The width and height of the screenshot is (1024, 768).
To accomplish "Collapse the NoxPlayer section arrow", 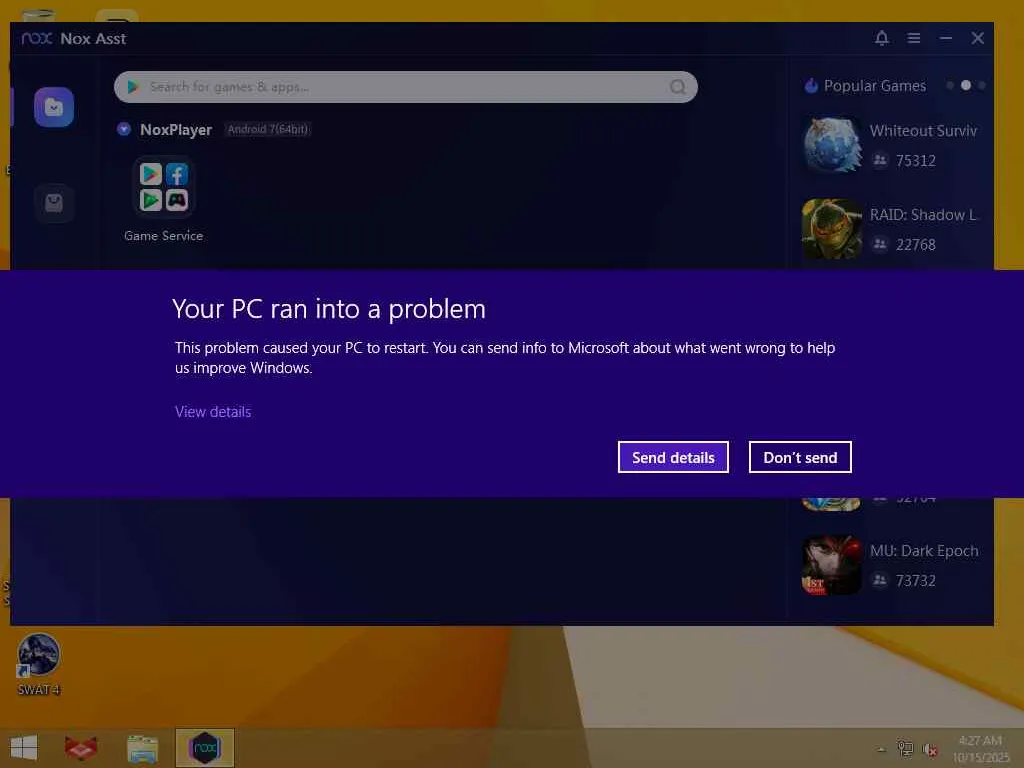I will tap(123, 129).
